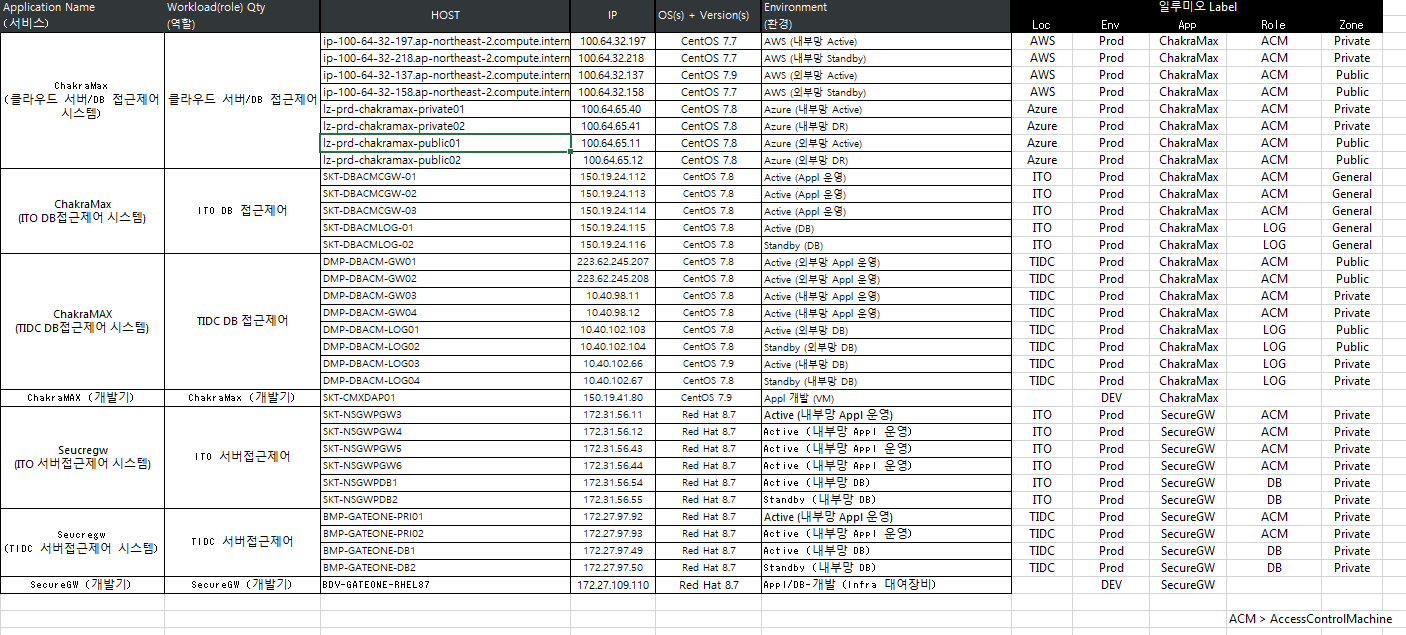Select the 'Zone' sub-header cell
1406x635 pixels.
(1351, 25)
